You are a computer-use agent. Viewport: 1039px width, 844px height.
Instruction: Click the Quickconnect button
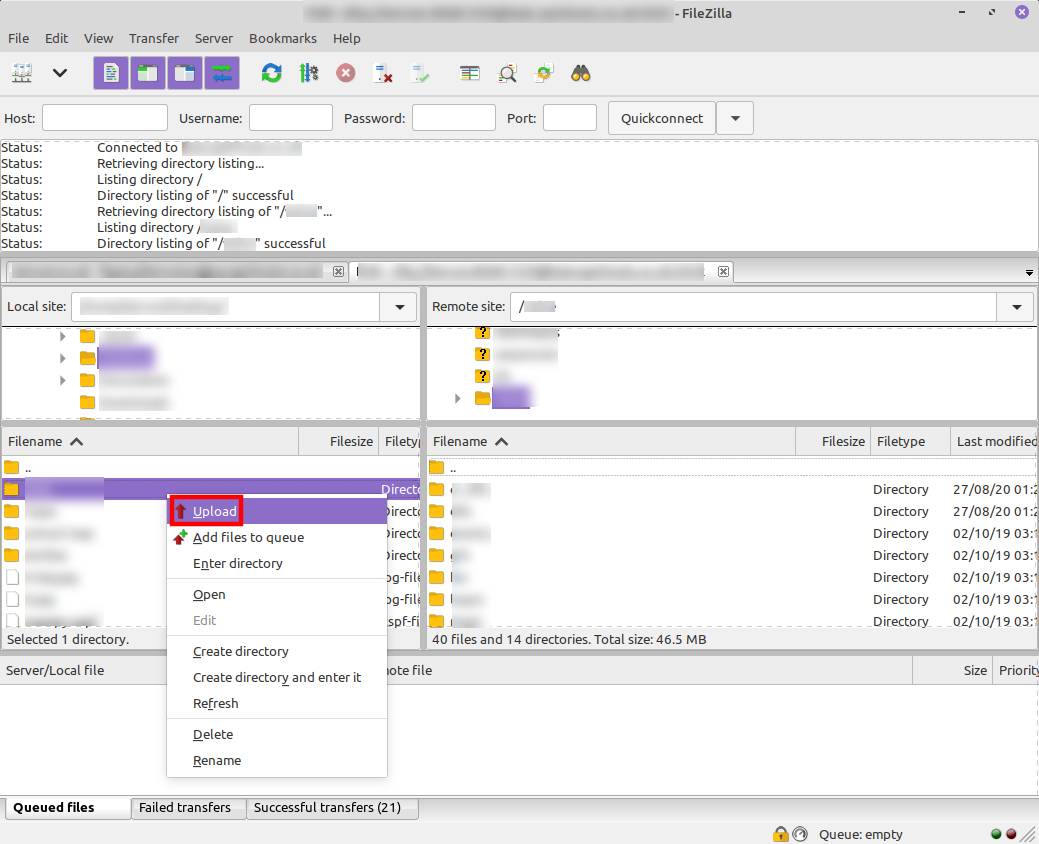click(x=661, y=118)
